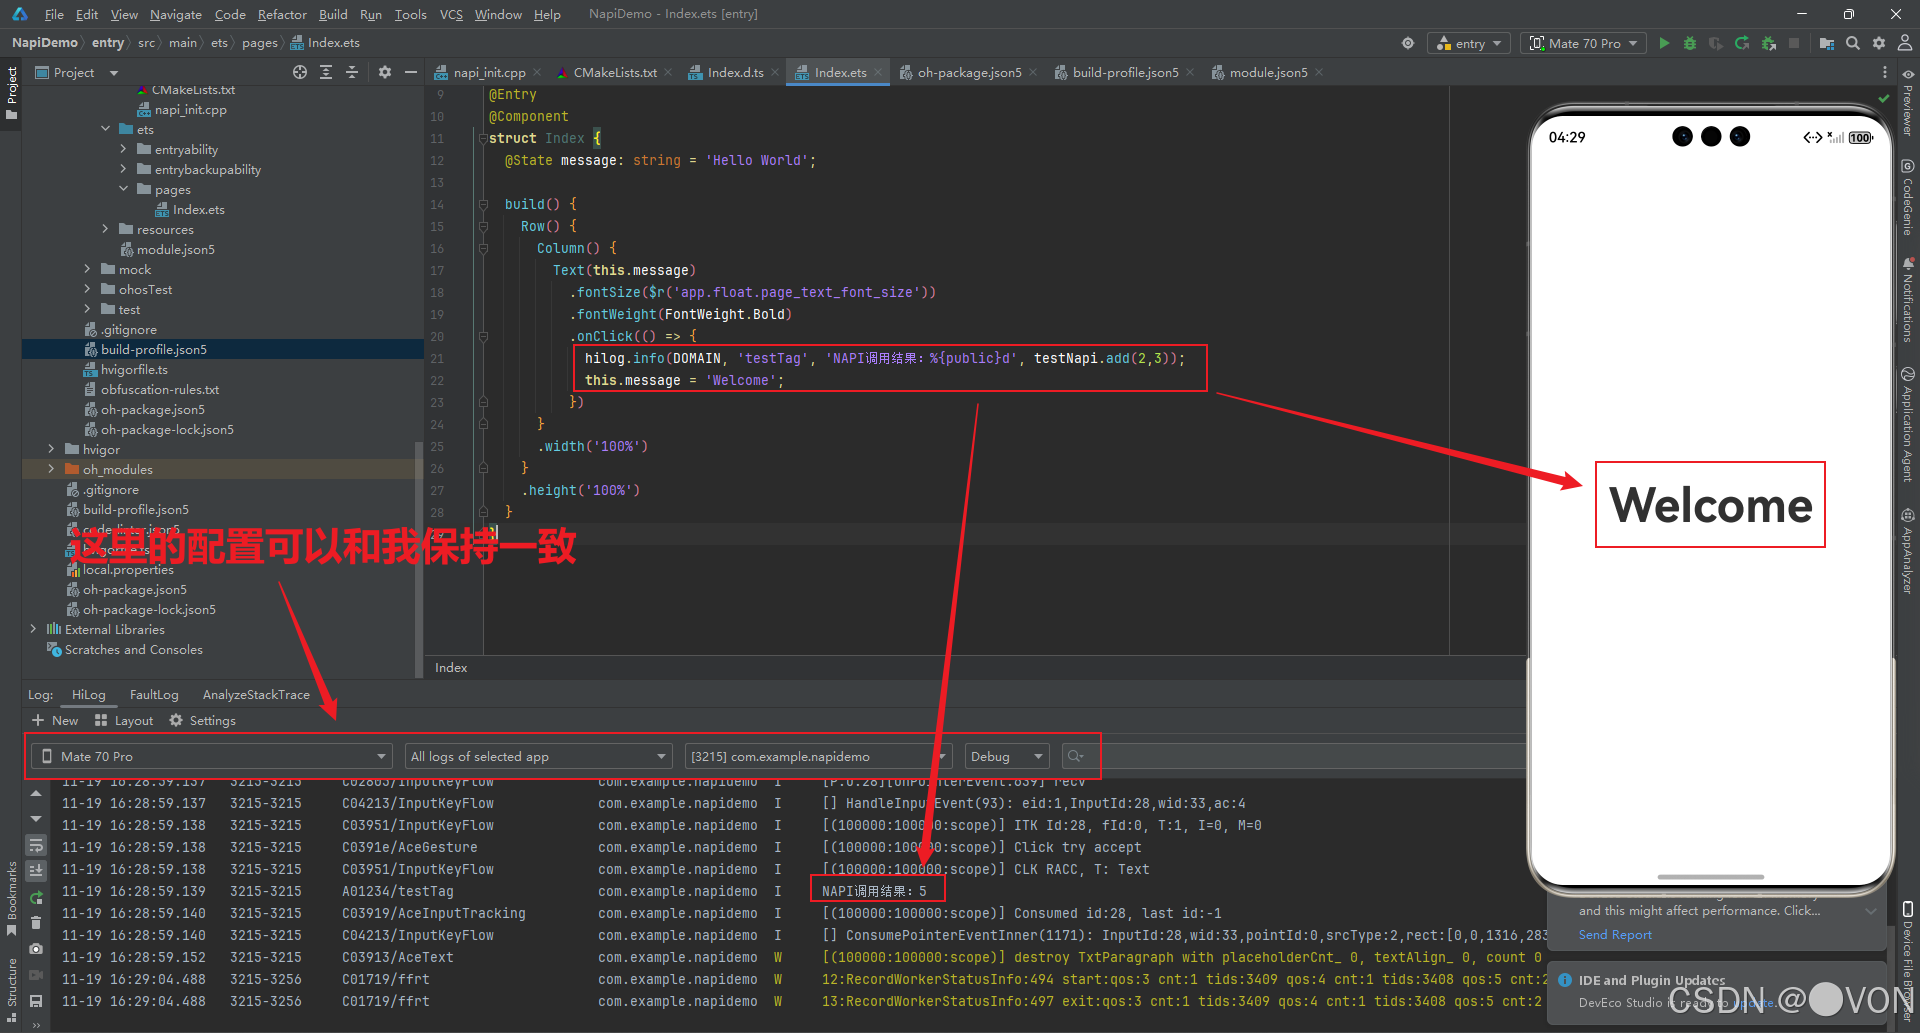Expand the entryability folder
1920x1033 pixels.
coord(124,149)
